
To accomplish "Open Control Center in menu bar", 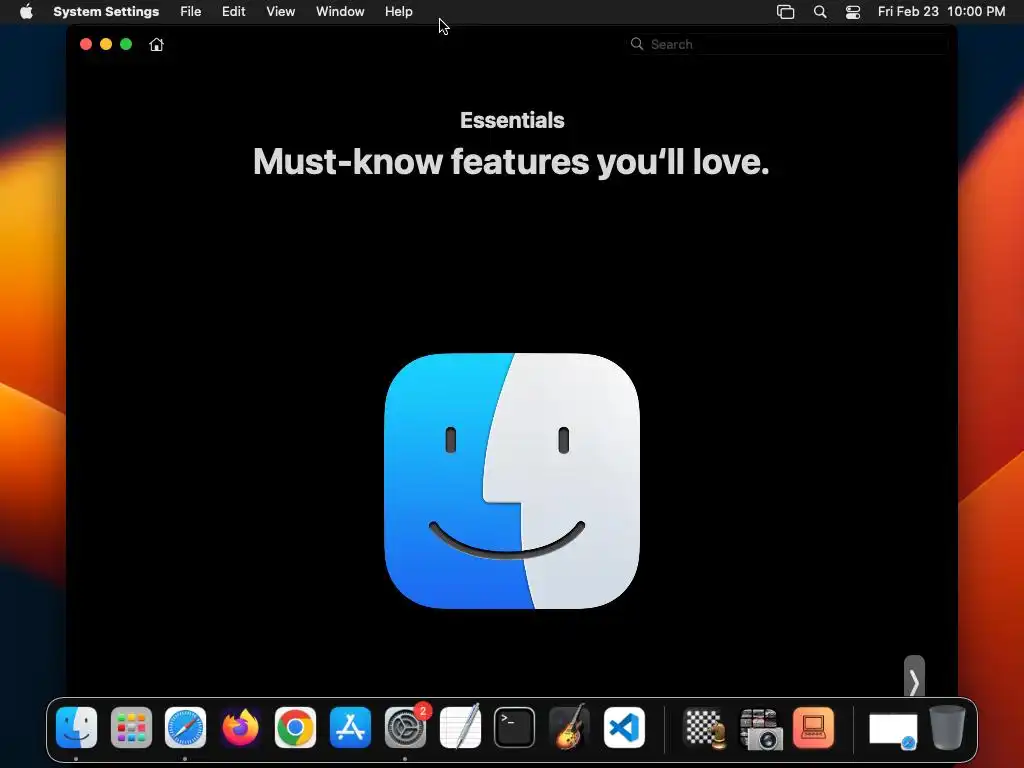I will coord(852,12).
